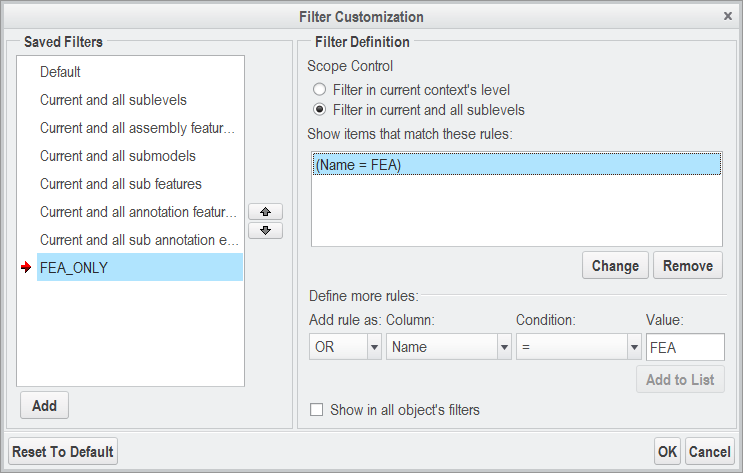Open the Condition dropdown
This screenshot has width=743, height=473.
coord(633,347)
